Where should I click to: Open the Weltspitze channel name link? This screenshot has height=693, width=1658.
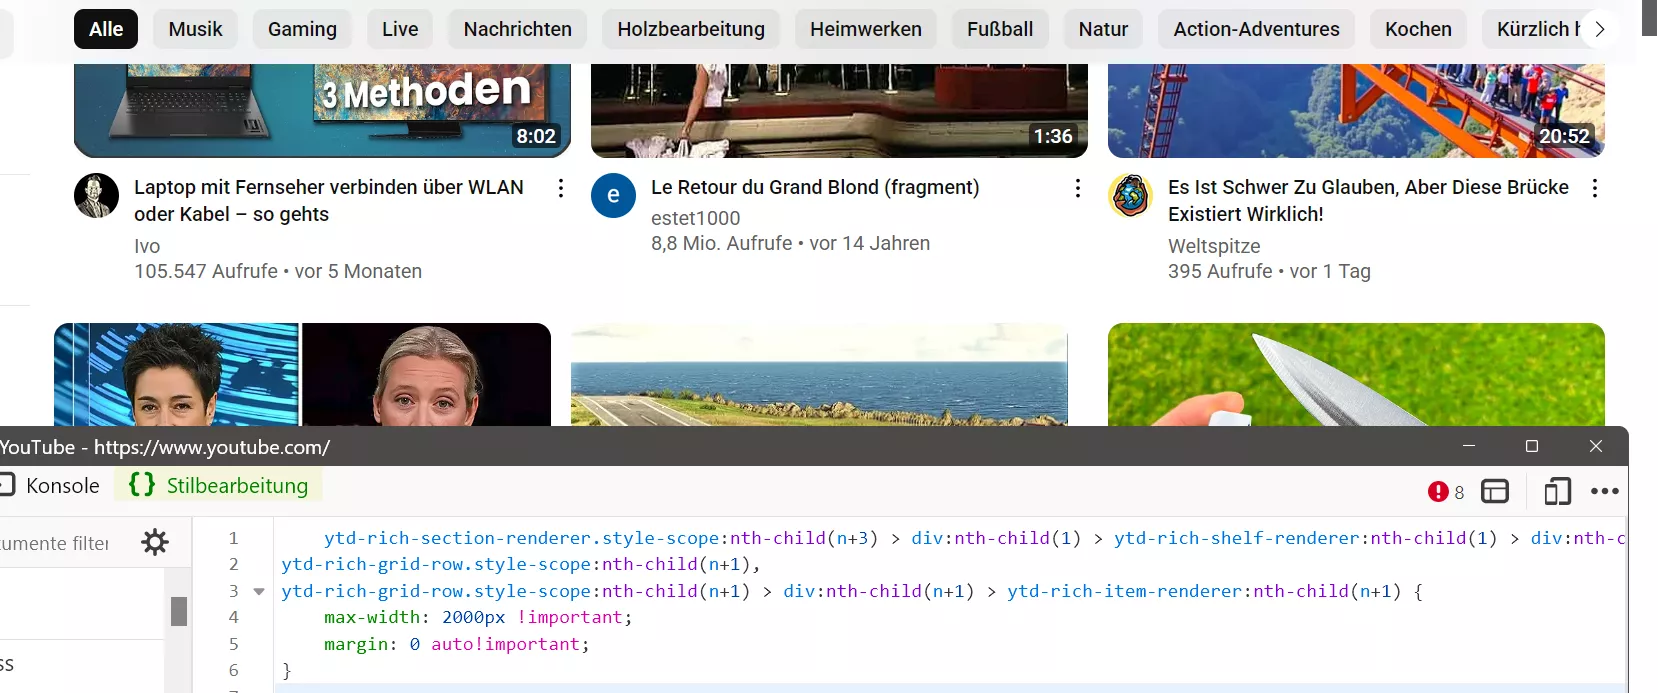click(x=1214, y=246)
